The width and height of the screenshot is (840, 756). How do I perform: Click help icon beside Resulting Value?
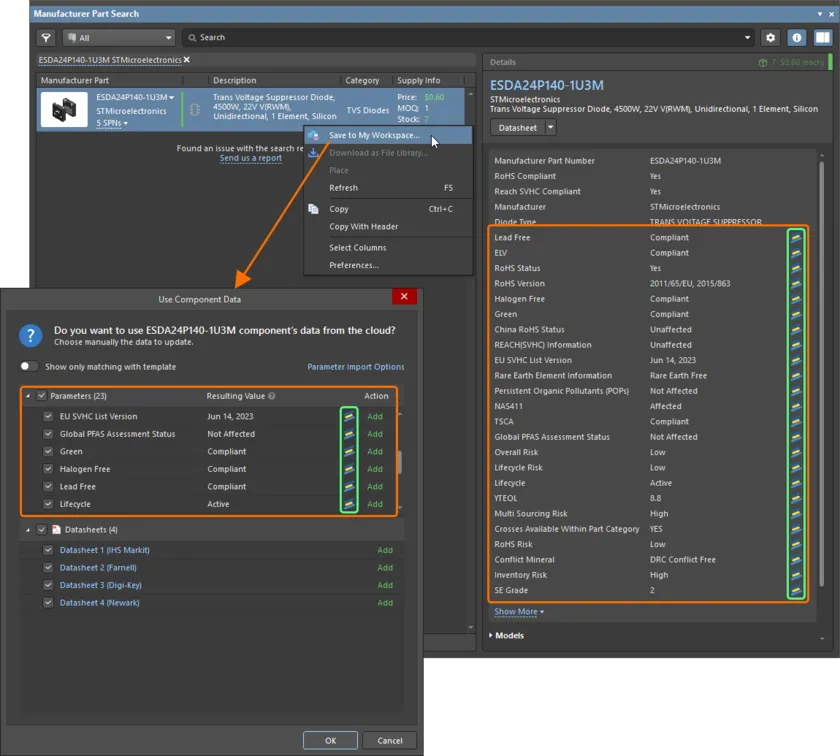(x=272, y=396)
